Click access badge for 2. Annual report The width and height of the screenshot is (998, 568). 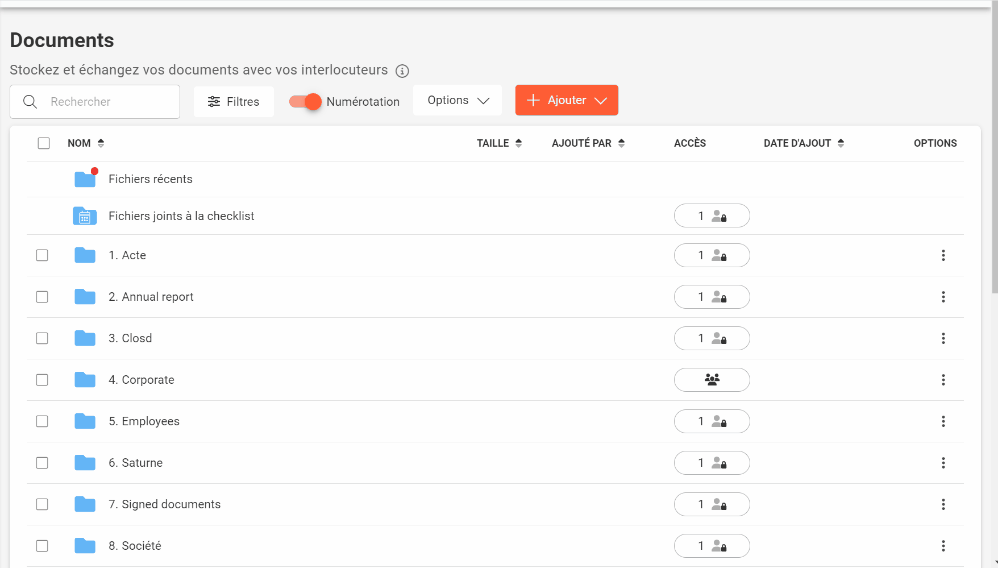pyautogui.click(x=712, y=297)
